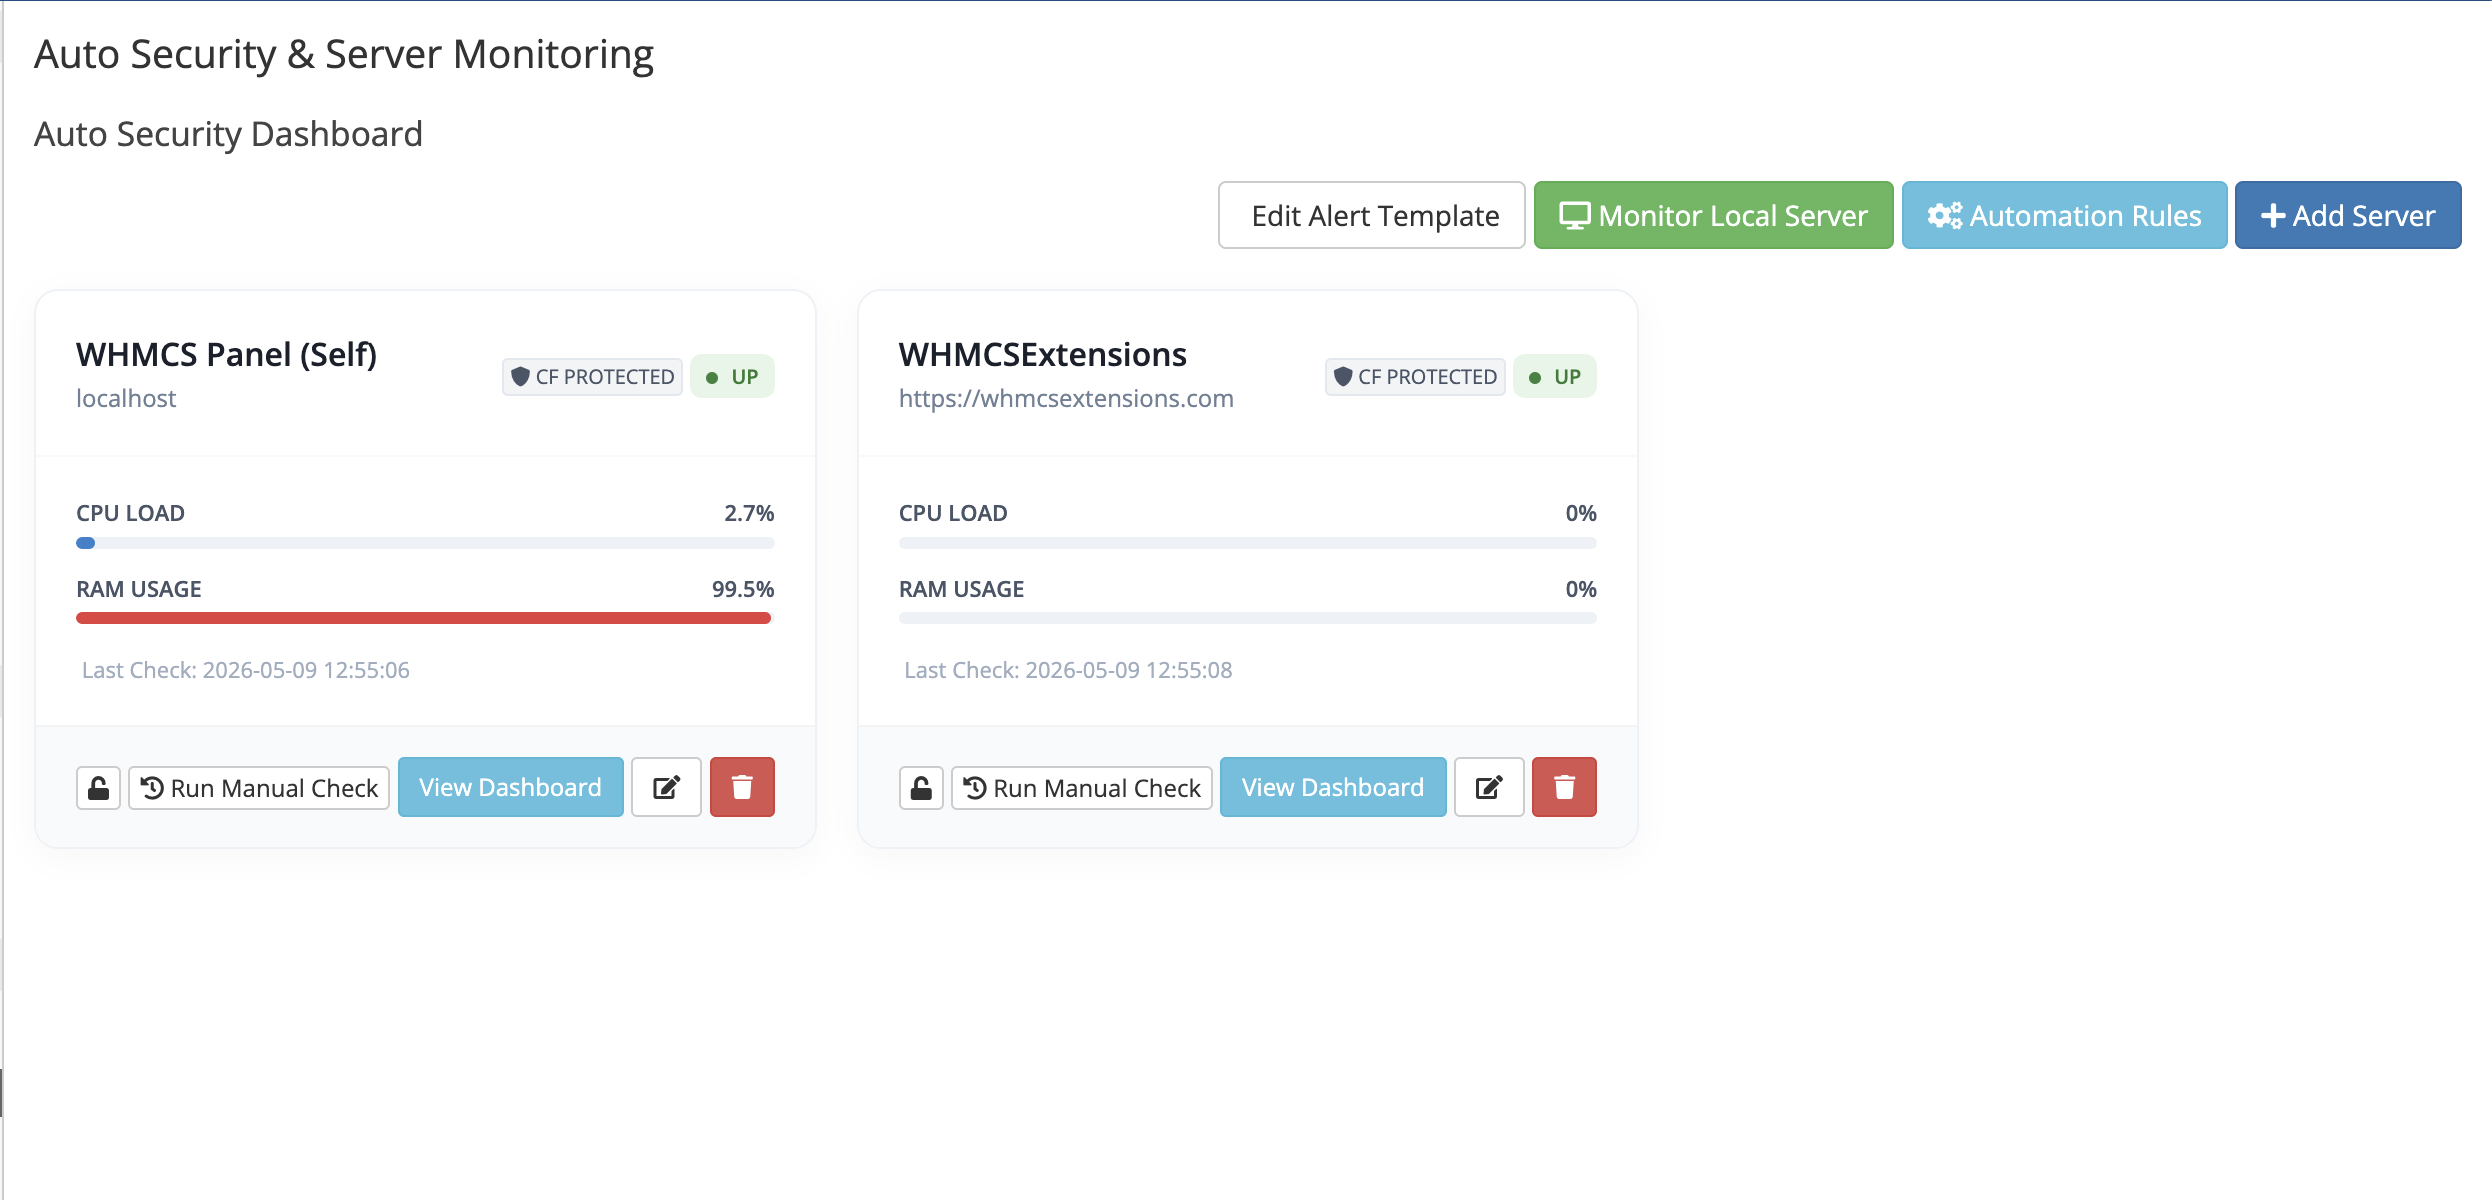Click the WHMCS Panel CPU load bar

point(425,543)
